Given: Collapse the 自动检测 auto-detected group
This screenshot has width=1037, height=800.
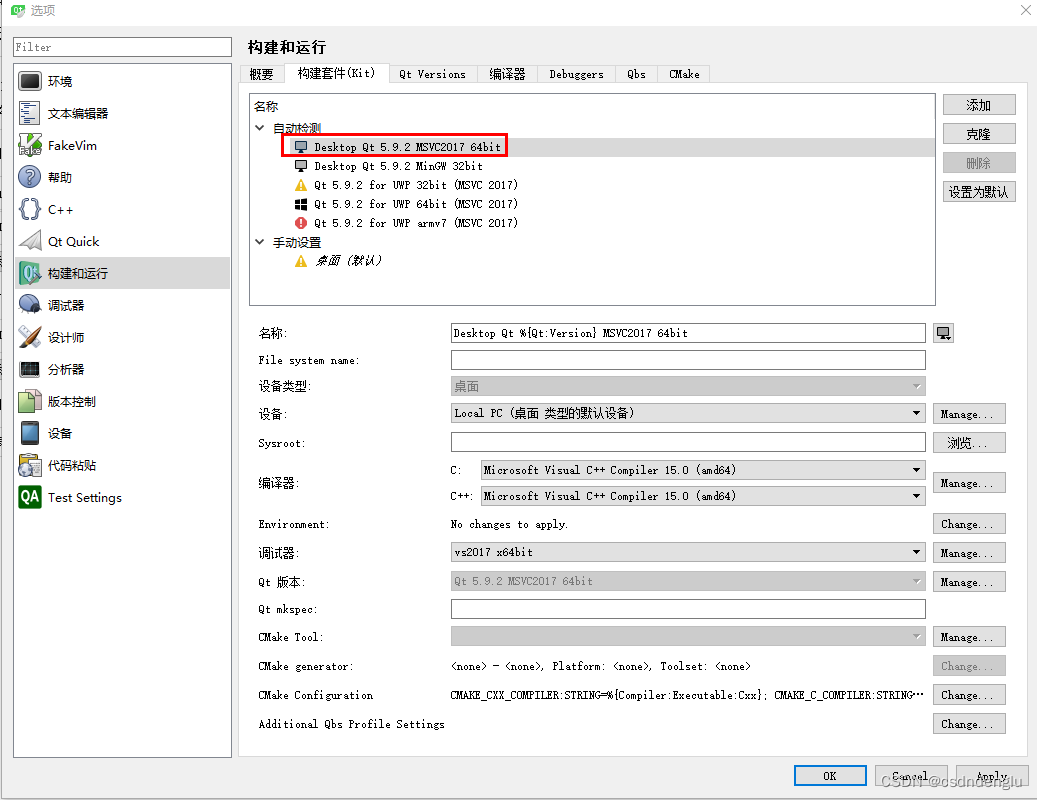Looking at the screenshot, I should pos(260,128).
